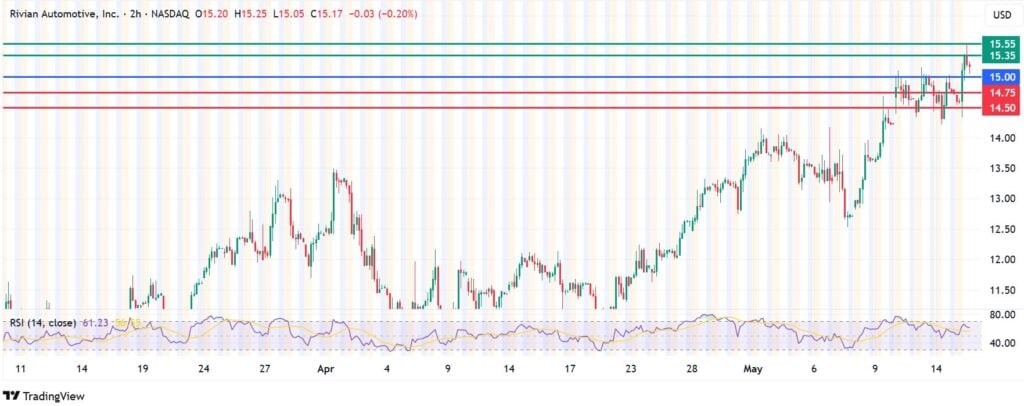Click the USD currency label
Image resolution: width=1024 pixels, height=406 pixels.
click(x=1000, y=15)
